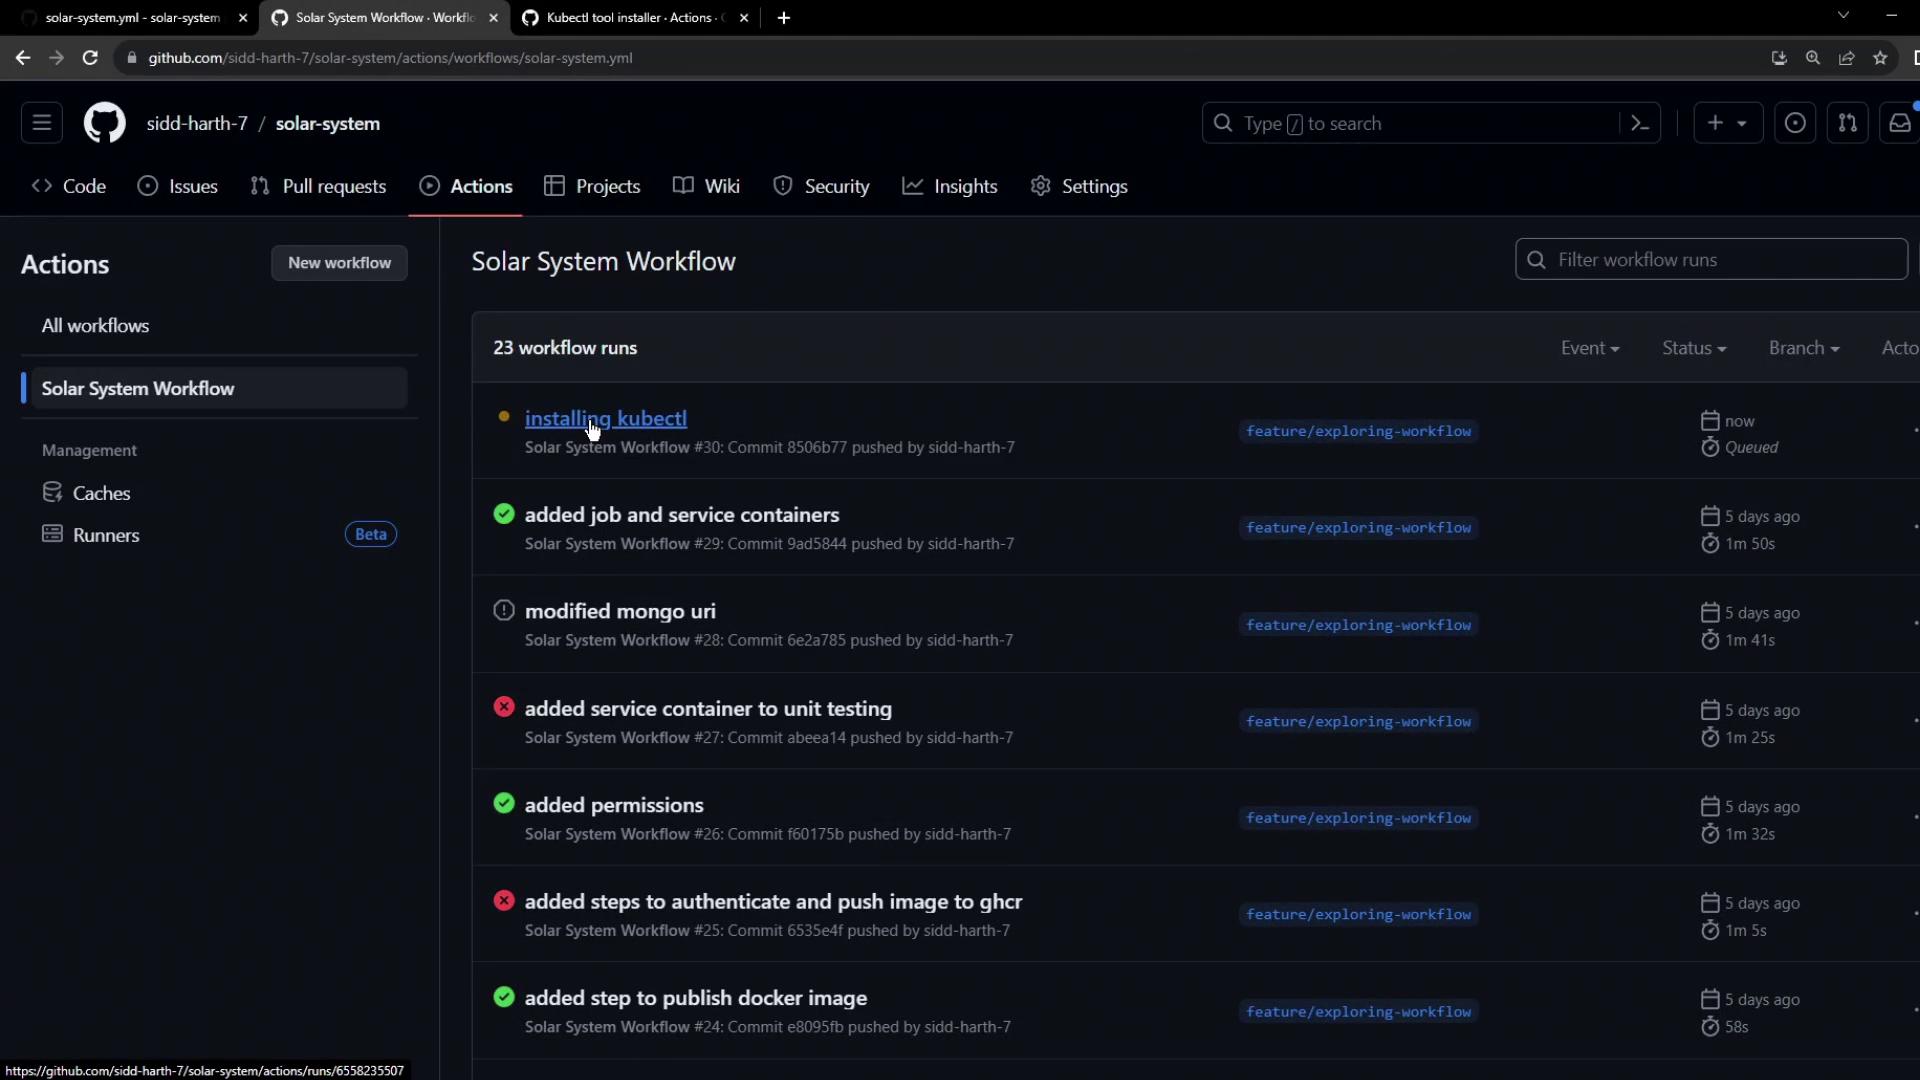Click the New workflow button
1920x1080 pixels.
click(x=339, y=263)
